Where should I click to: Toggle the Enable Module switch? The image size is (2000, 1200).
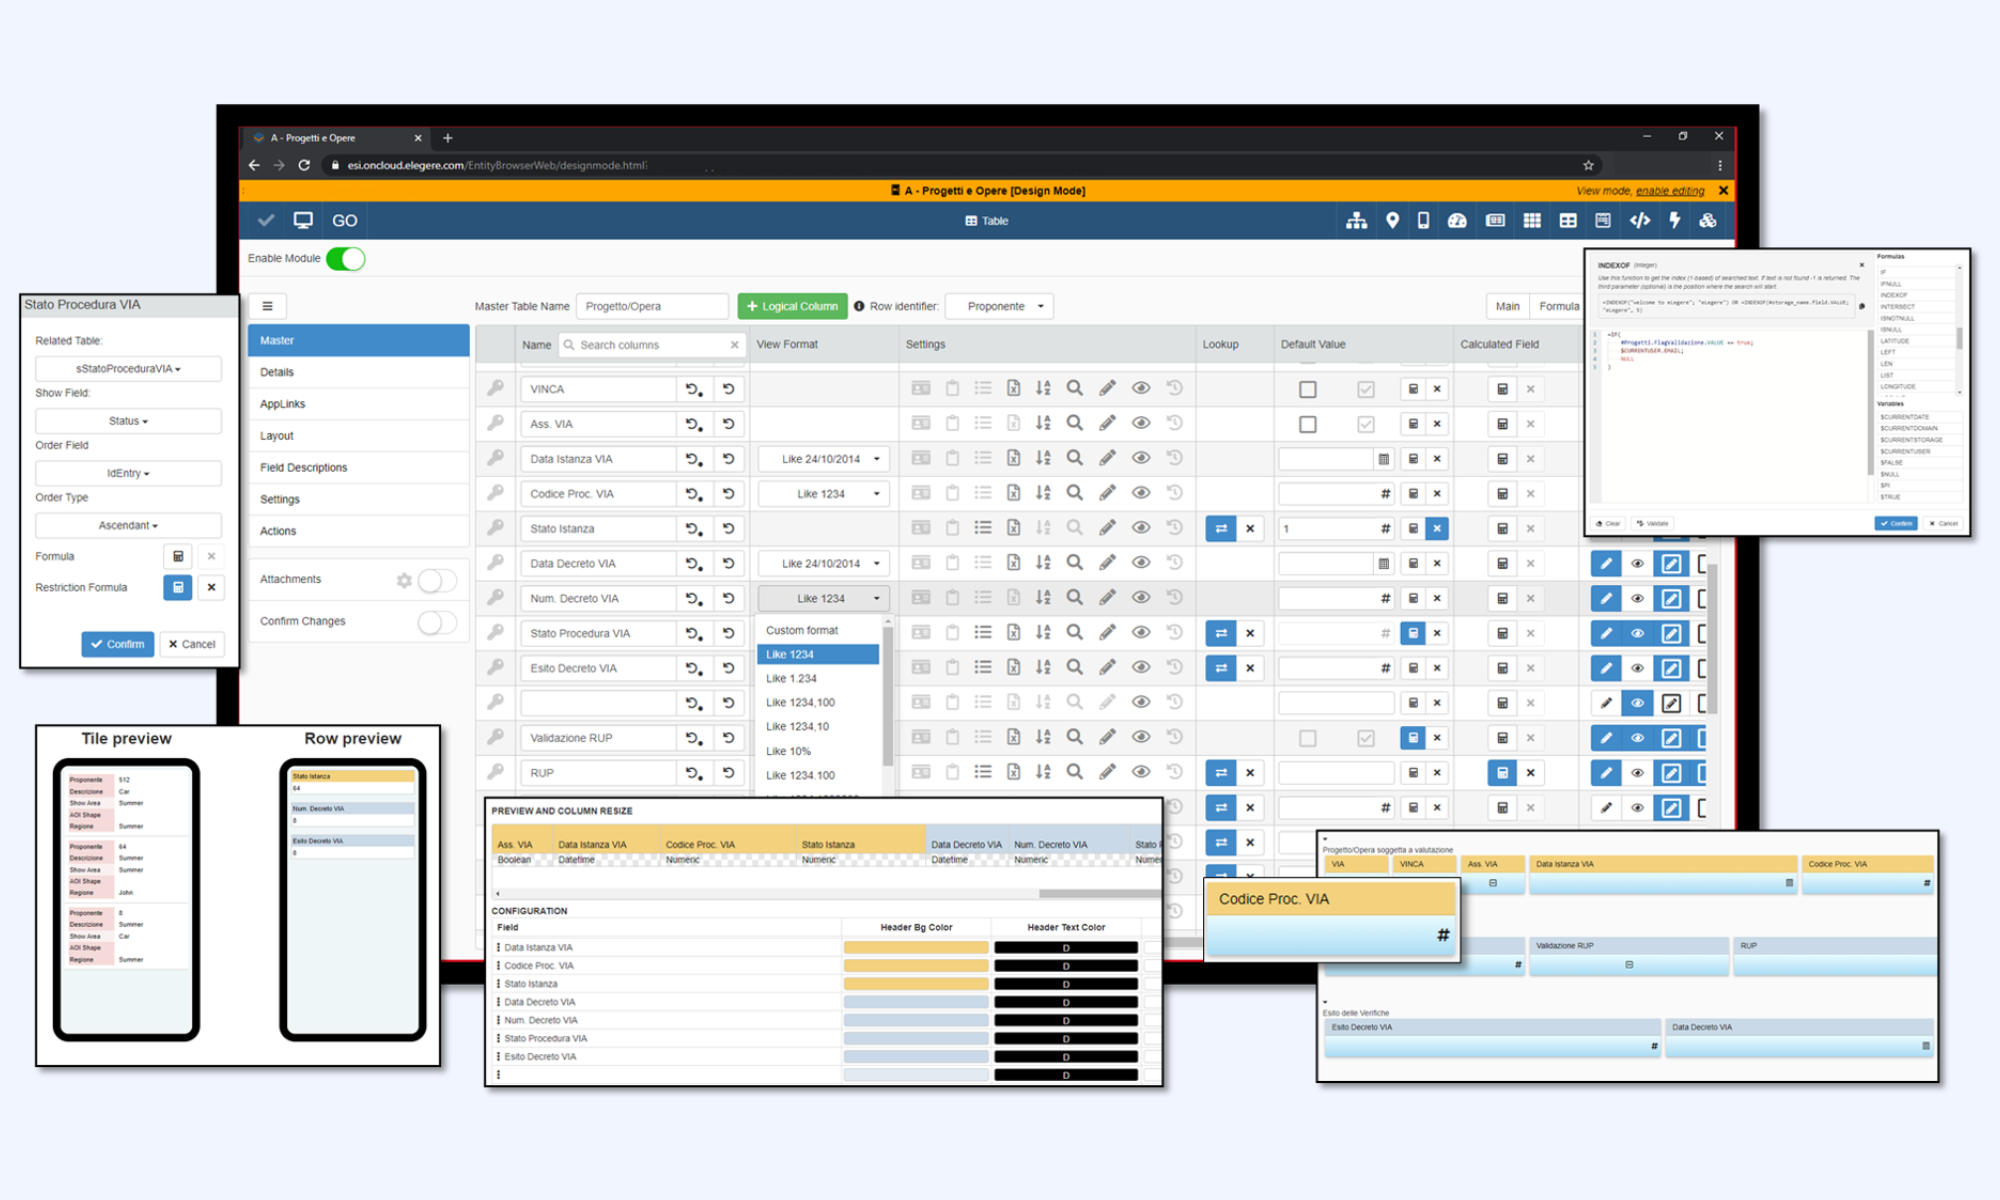(346, 259)
